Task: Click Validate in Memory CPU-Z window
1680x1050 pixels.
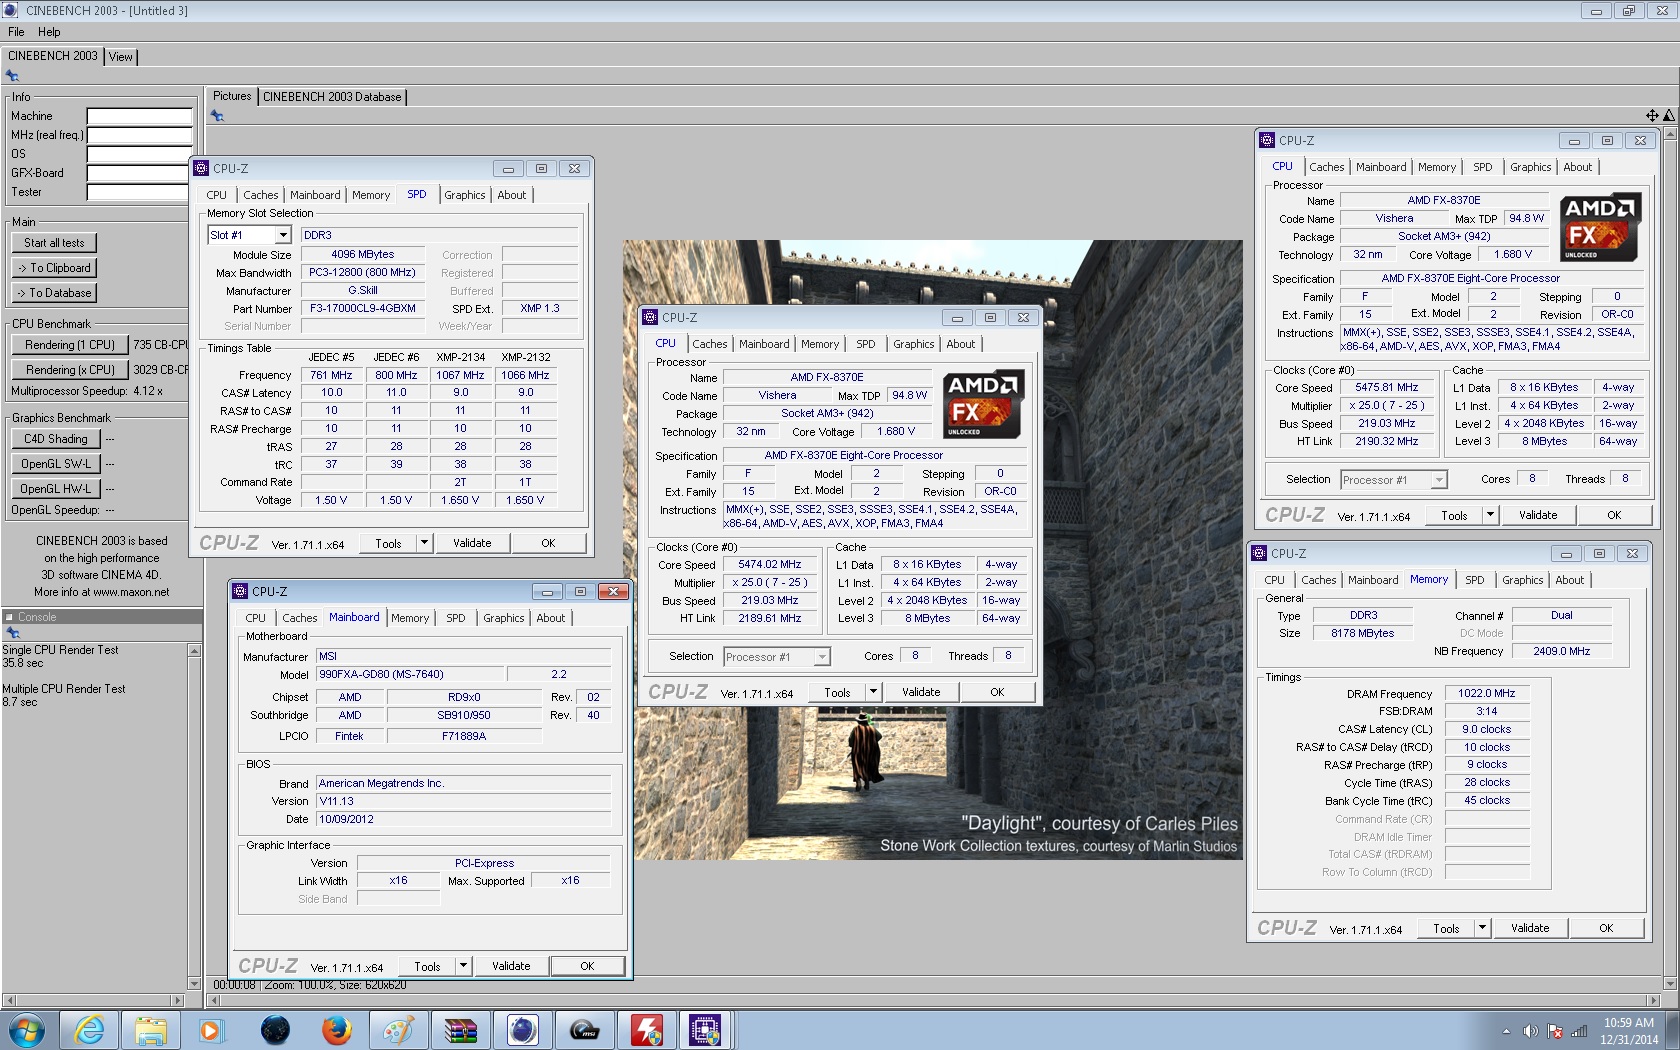Action: [1530, 928]
